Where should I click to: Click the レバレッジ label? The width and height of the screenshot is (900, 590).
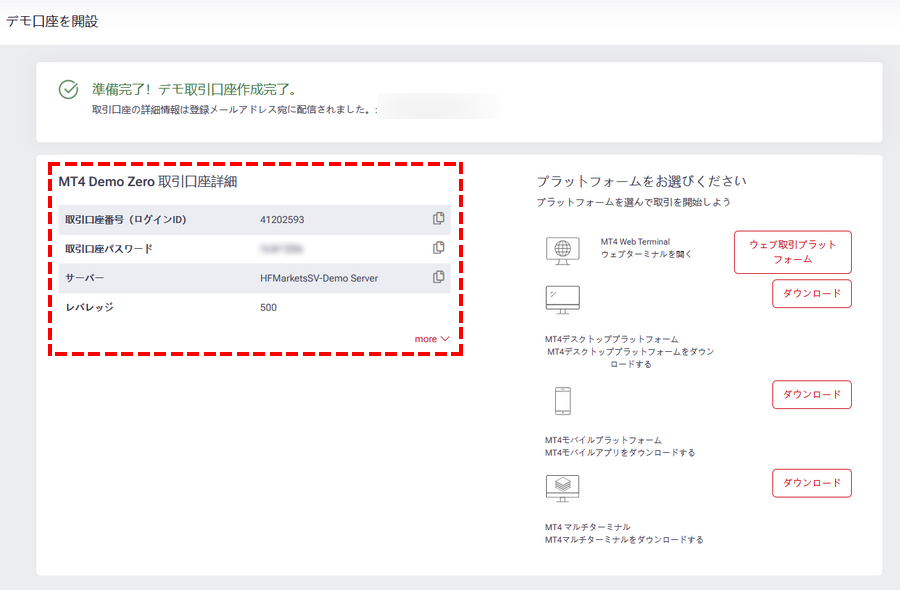click(x=89, y=308)
